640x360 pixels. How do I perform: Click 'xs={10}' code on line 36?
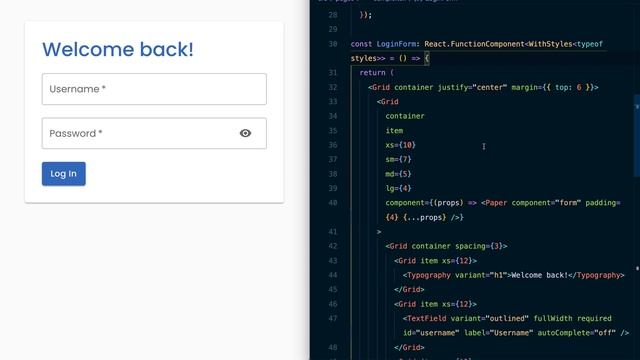point(400,145)
